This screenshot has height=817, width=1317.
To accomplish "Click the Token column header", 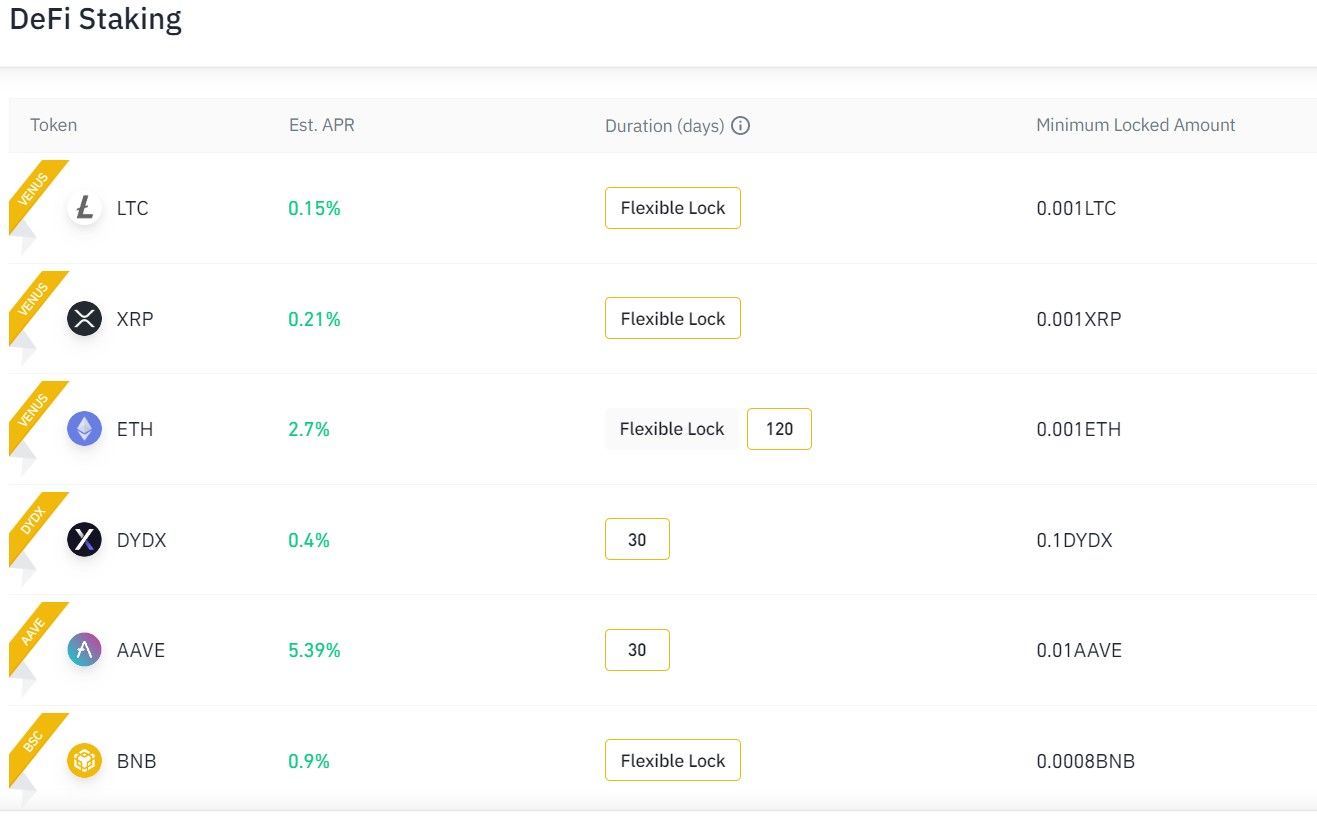I will coord(54,126).
